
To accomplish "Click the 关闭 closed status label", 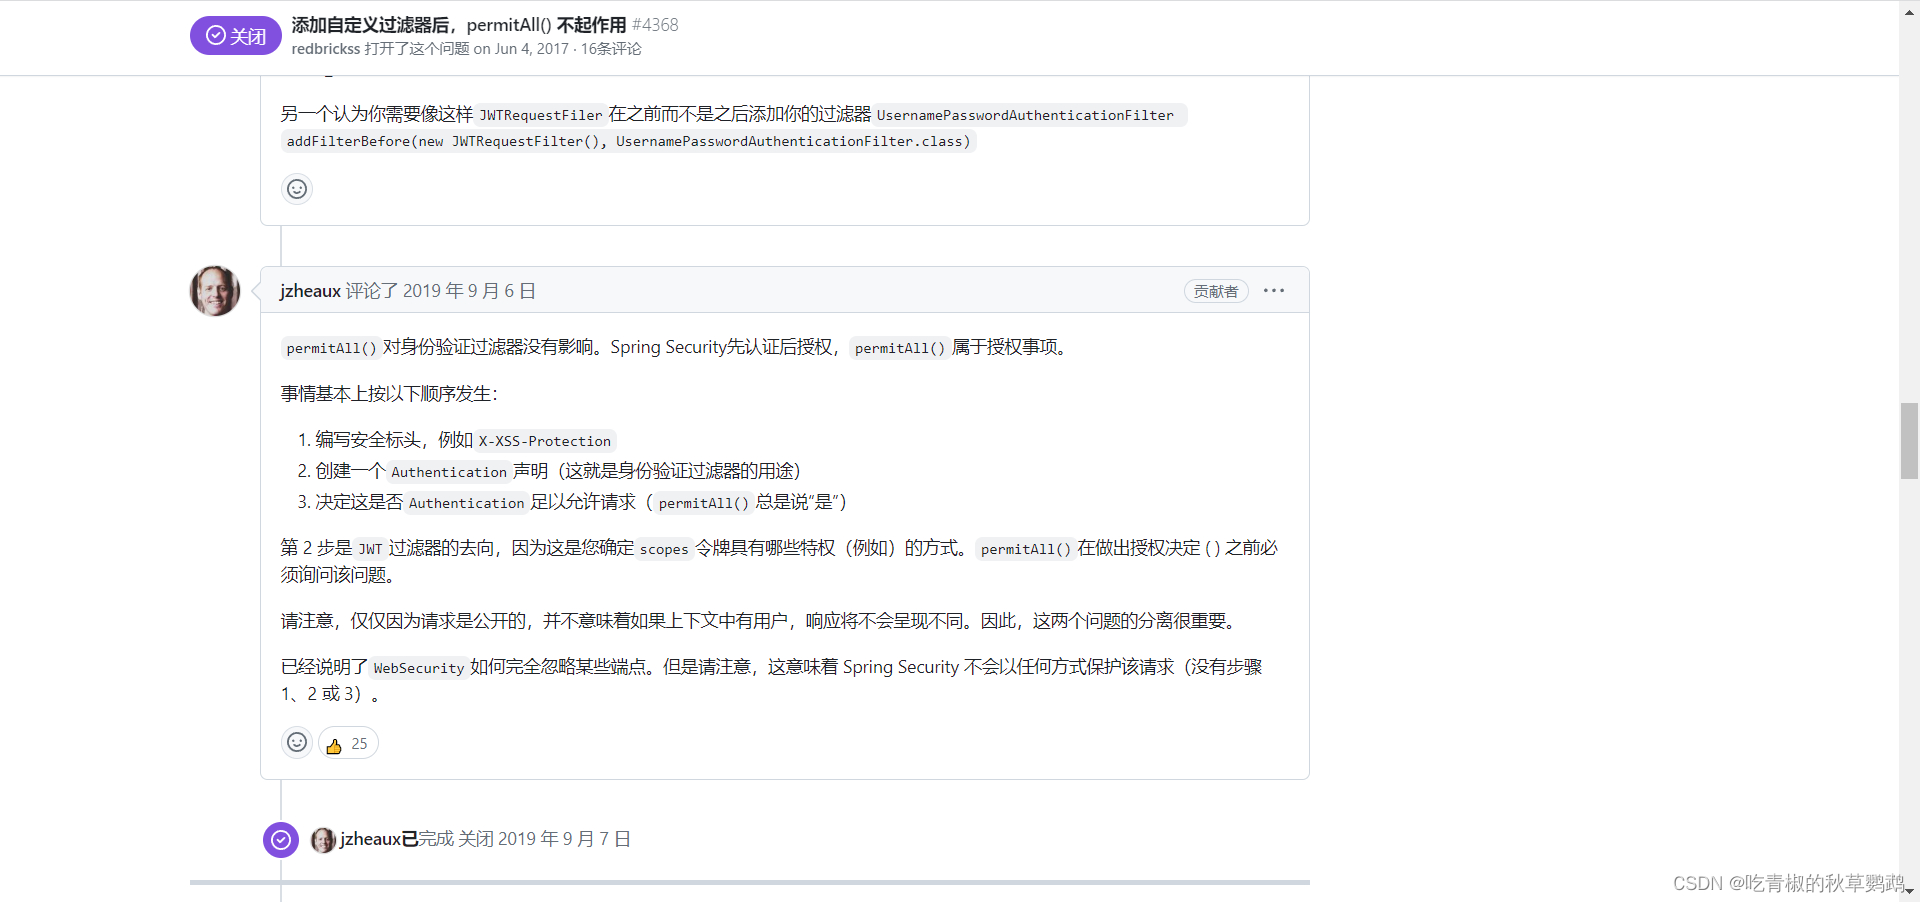I will 235,35.
